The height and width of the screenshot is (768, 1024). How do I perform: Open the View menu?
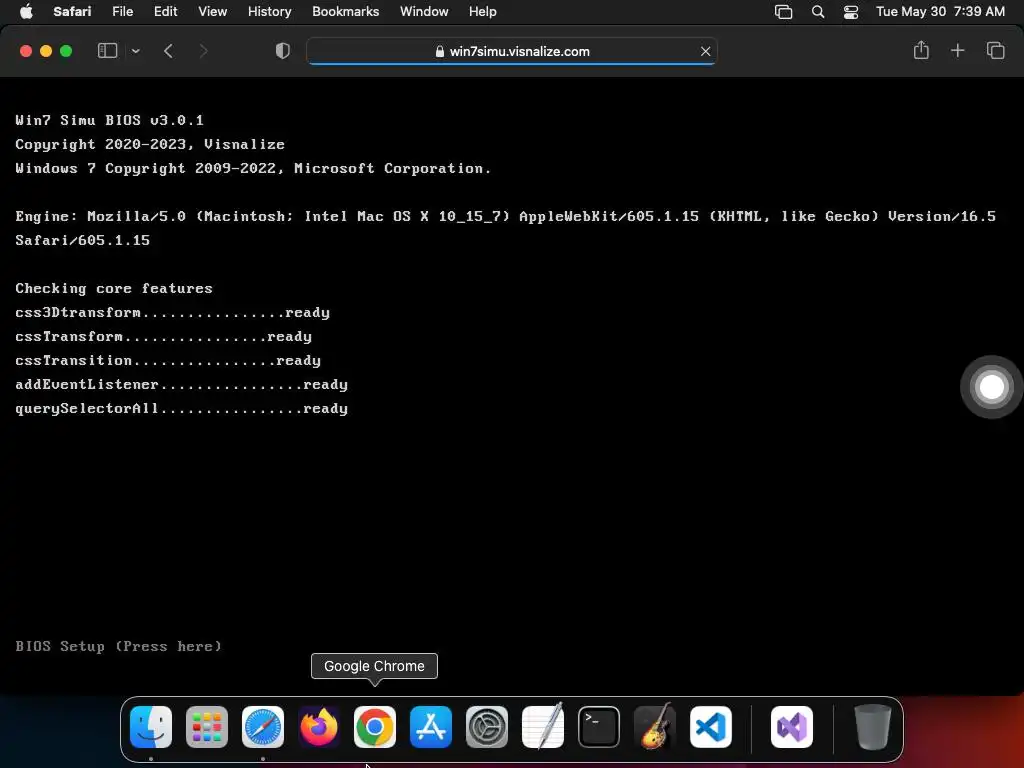click(x=212, y=11)
